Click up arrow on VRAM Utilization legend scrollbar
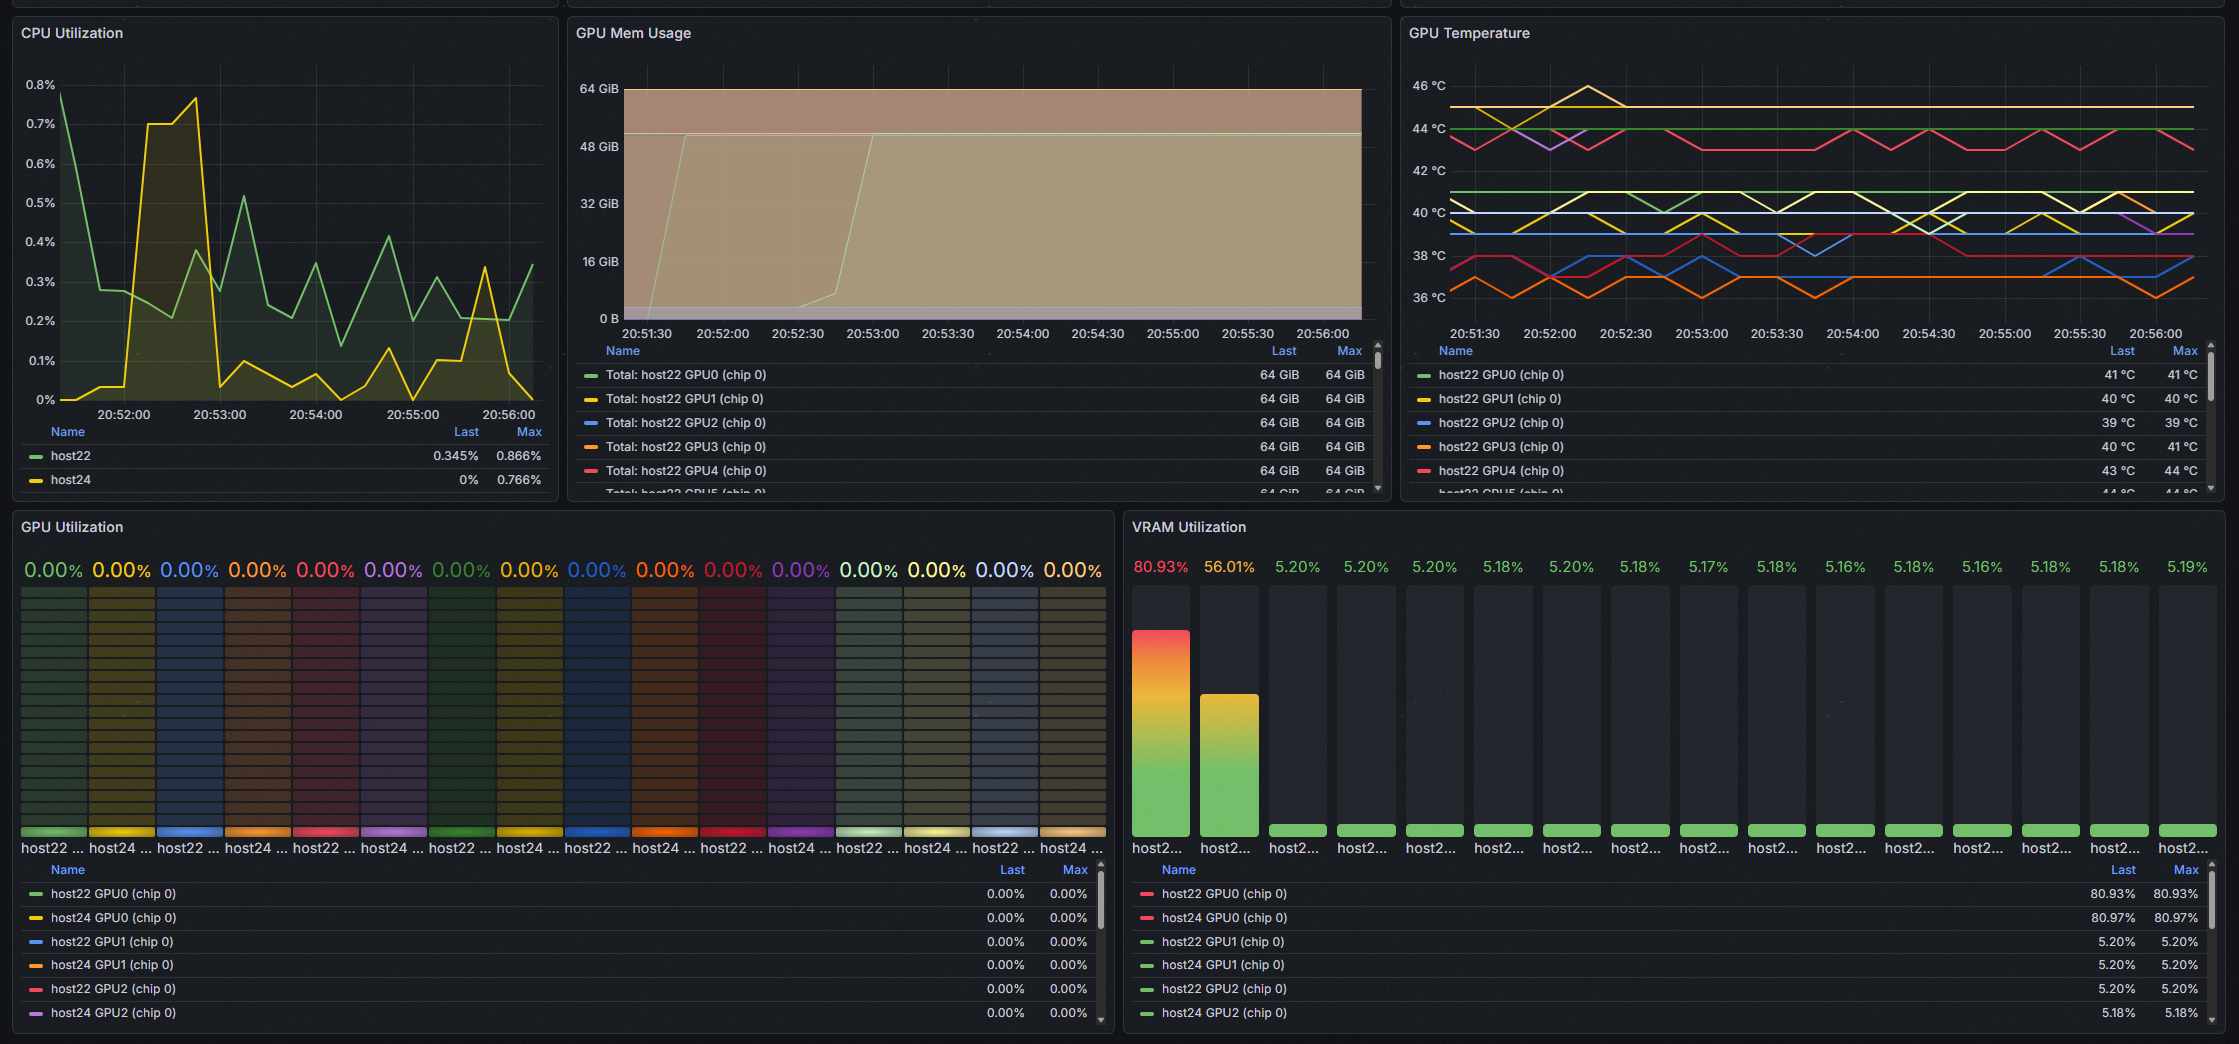The width and height of the screenshot is (2239, 1044). pos(2211,865)
